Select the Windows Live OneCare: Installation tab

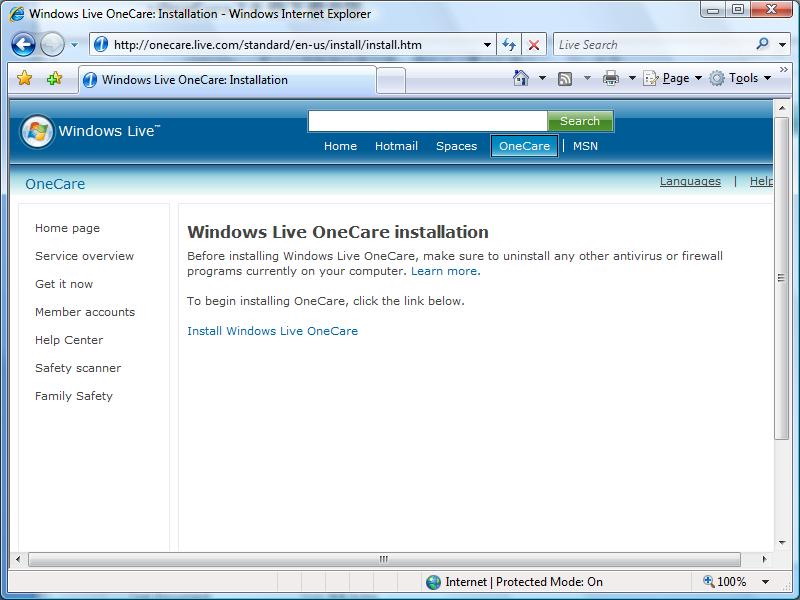point(228,80)
